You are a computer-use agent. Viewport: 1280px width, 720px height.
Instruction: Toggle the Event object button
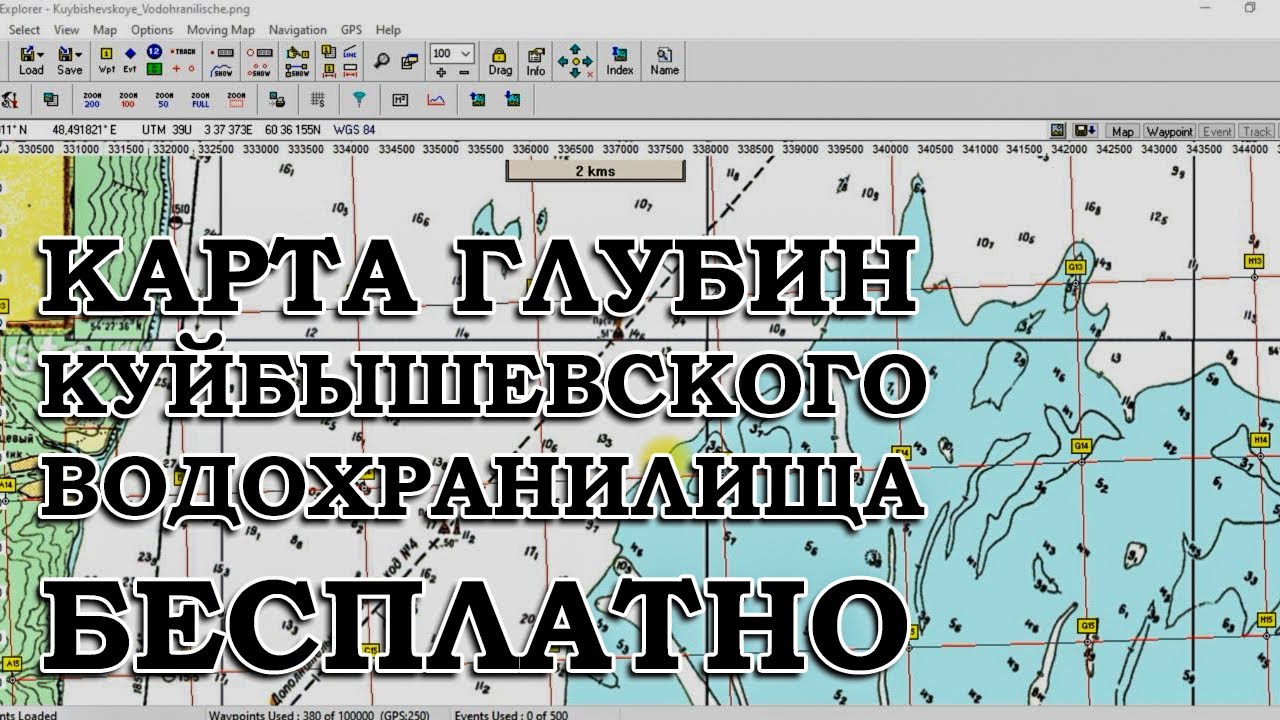1217,131
